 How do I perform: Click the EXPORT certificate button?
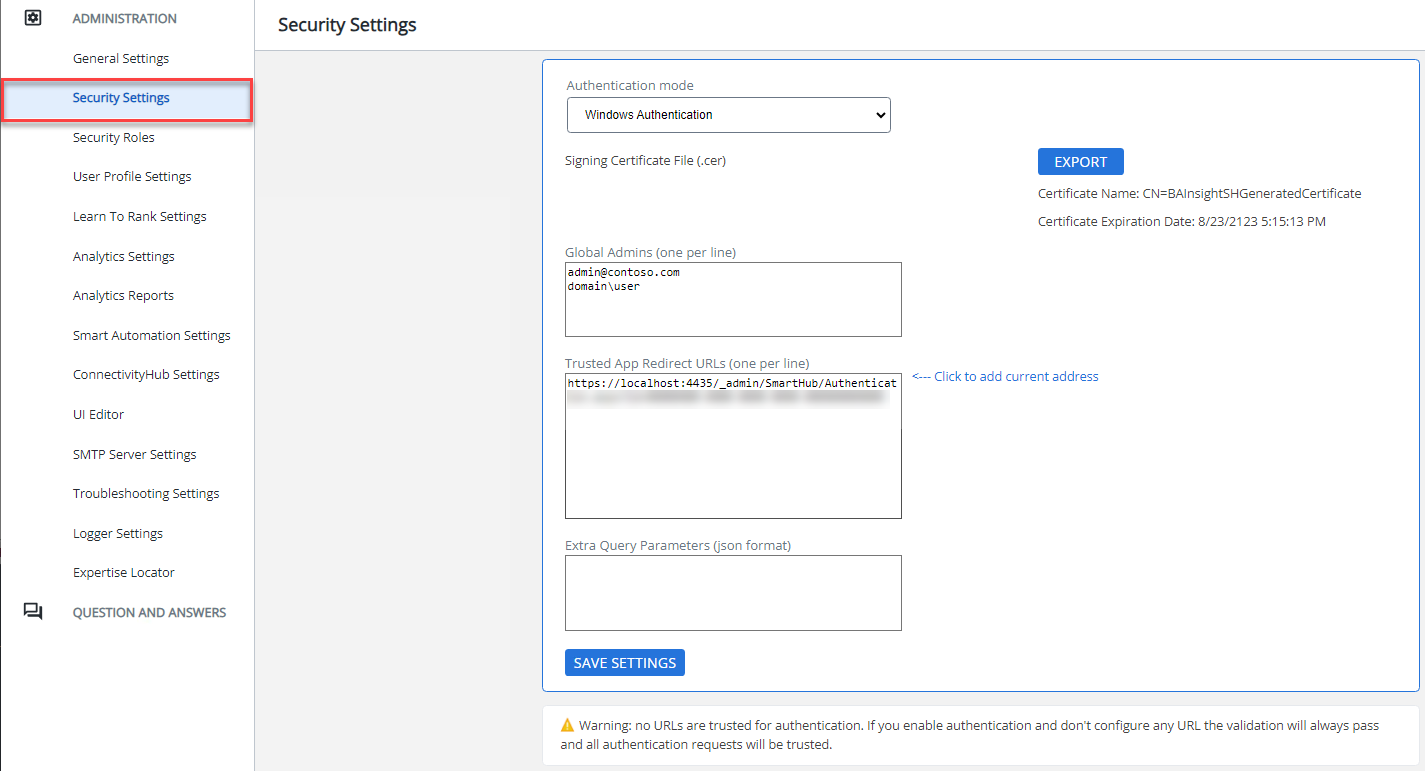1080,162
